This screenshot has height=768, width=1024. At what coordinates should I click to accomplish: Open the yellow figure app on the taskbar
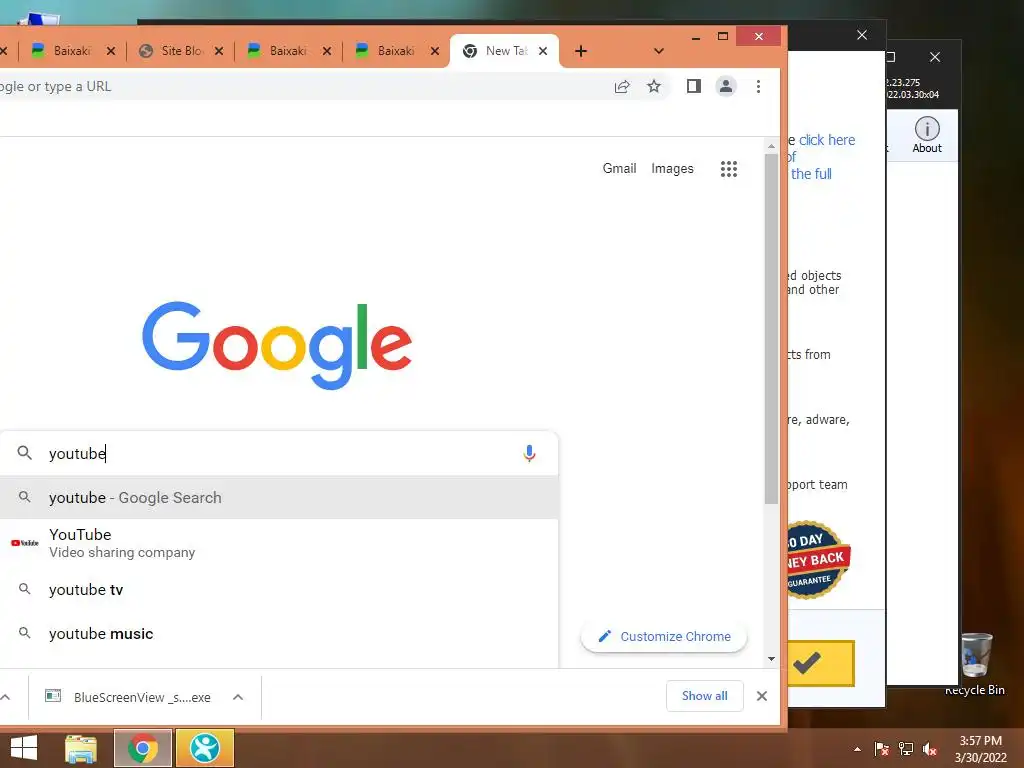[205, 748]
